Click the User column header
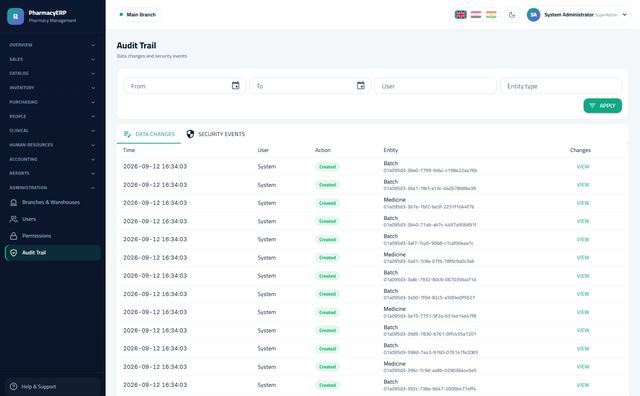640x396 pixels. [263, 150]
